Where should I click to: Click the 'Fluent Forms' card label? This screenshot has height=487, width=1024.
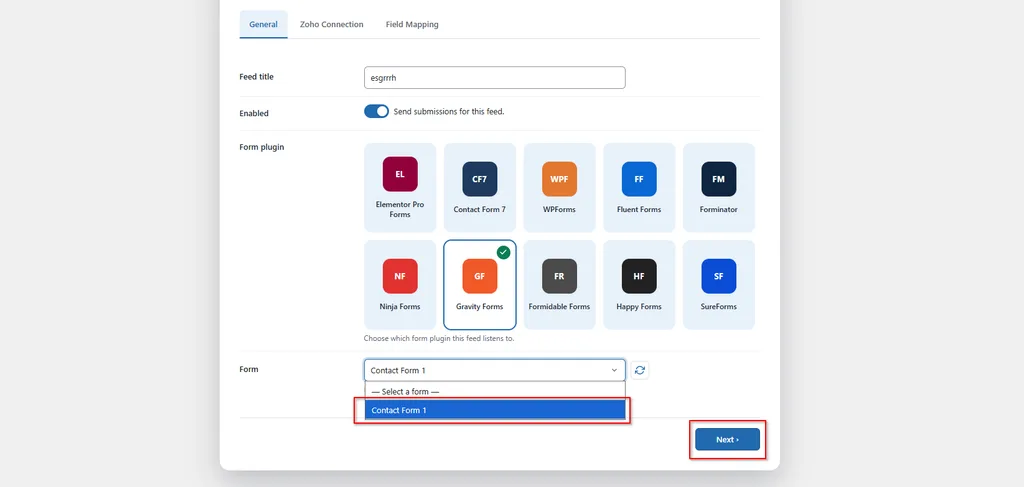pyautogui.click(x=639, y=210)
